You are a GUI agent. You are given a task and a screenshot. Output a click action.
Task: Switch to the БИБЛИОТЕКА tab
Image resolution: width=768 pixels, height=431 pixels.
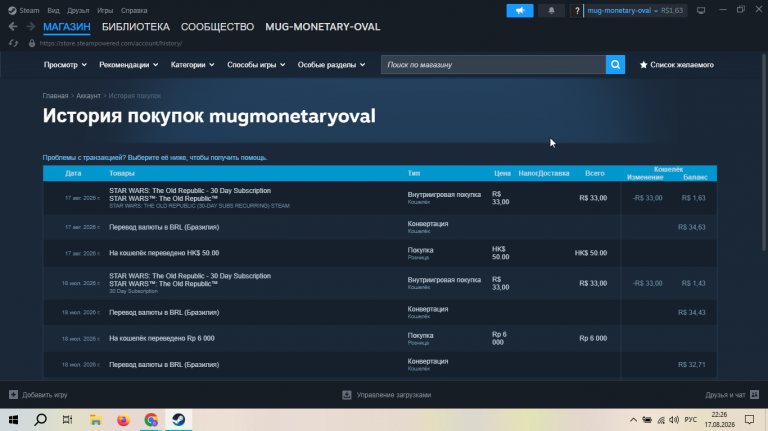coord(136,27)
